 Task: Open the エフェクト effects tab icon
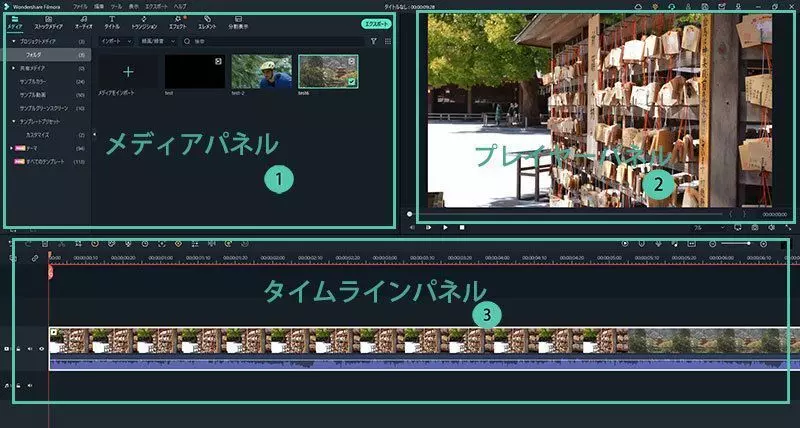click(177, 22)
